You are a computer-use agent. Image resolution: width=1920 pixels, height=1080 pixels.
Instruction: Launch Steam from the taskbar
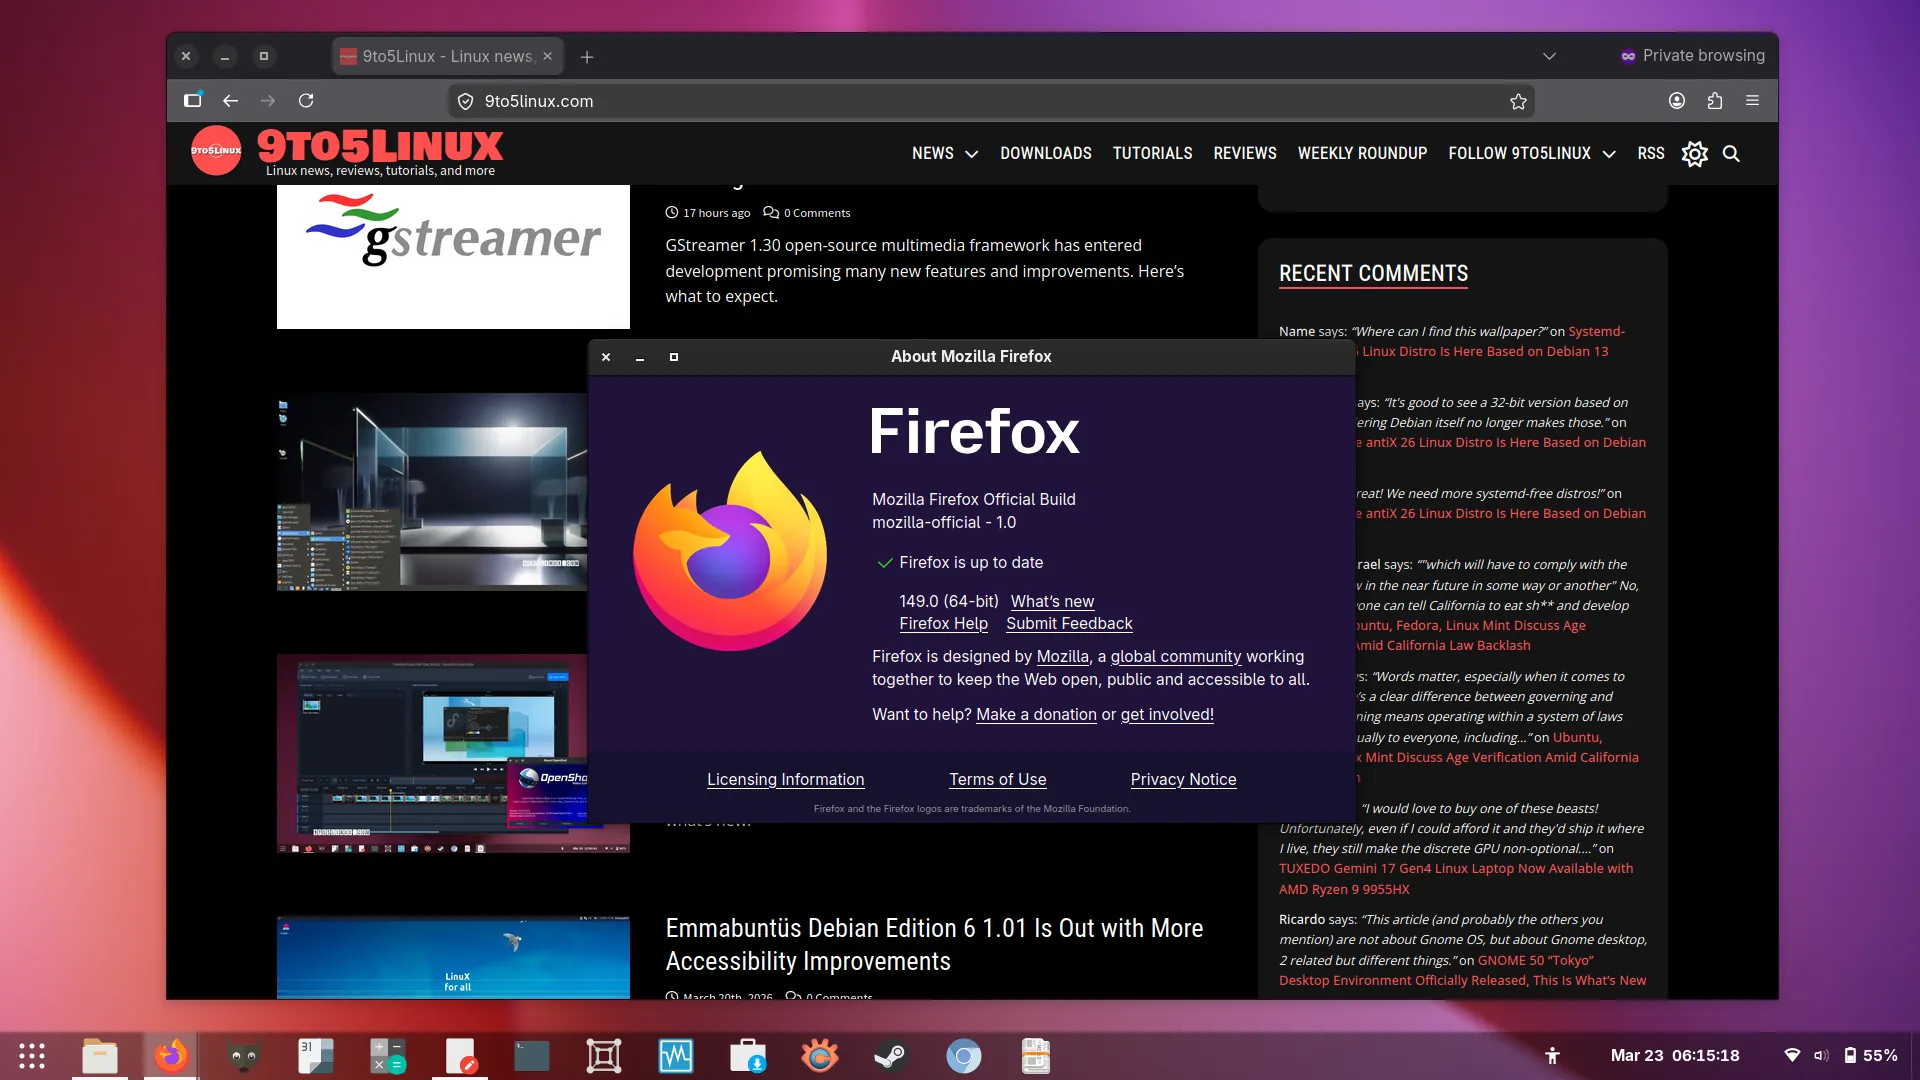(x=891, y=1056)
